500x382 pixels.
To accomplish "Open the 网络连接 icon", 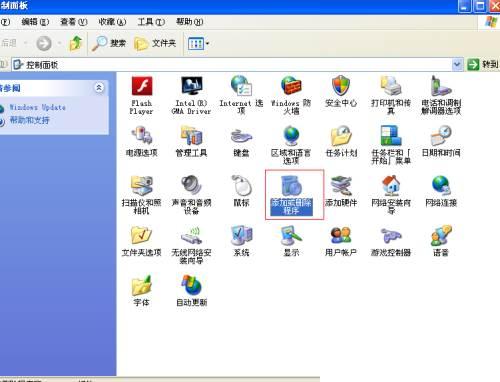I will [x=441, y=185].
